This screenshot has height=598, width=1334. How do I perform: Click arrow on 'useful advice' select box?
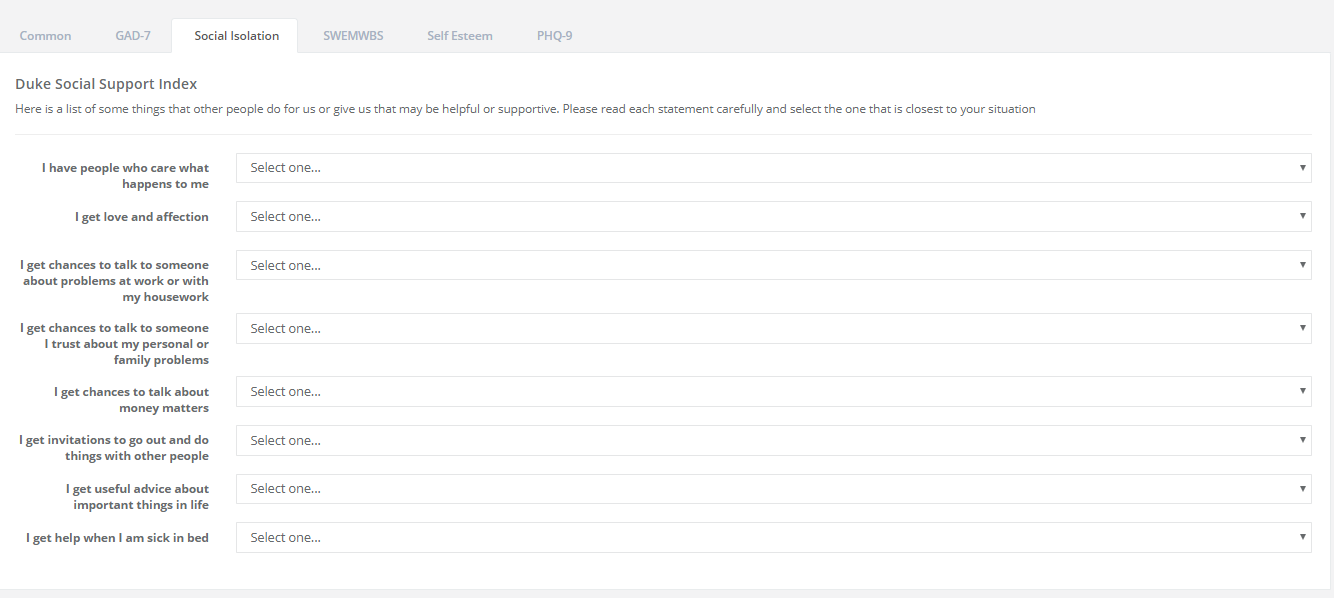[1303, 488]
